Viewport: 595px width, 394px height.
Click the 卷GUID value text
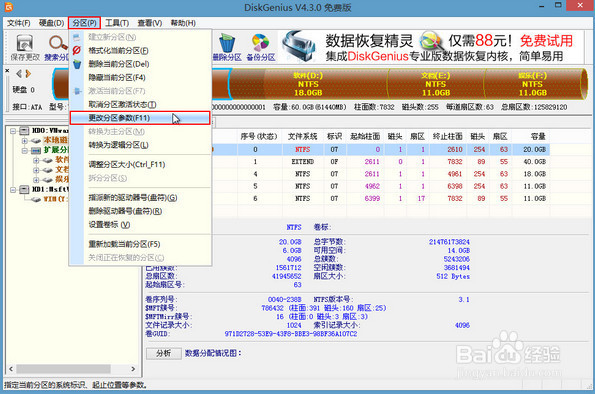tap(291, 334)
